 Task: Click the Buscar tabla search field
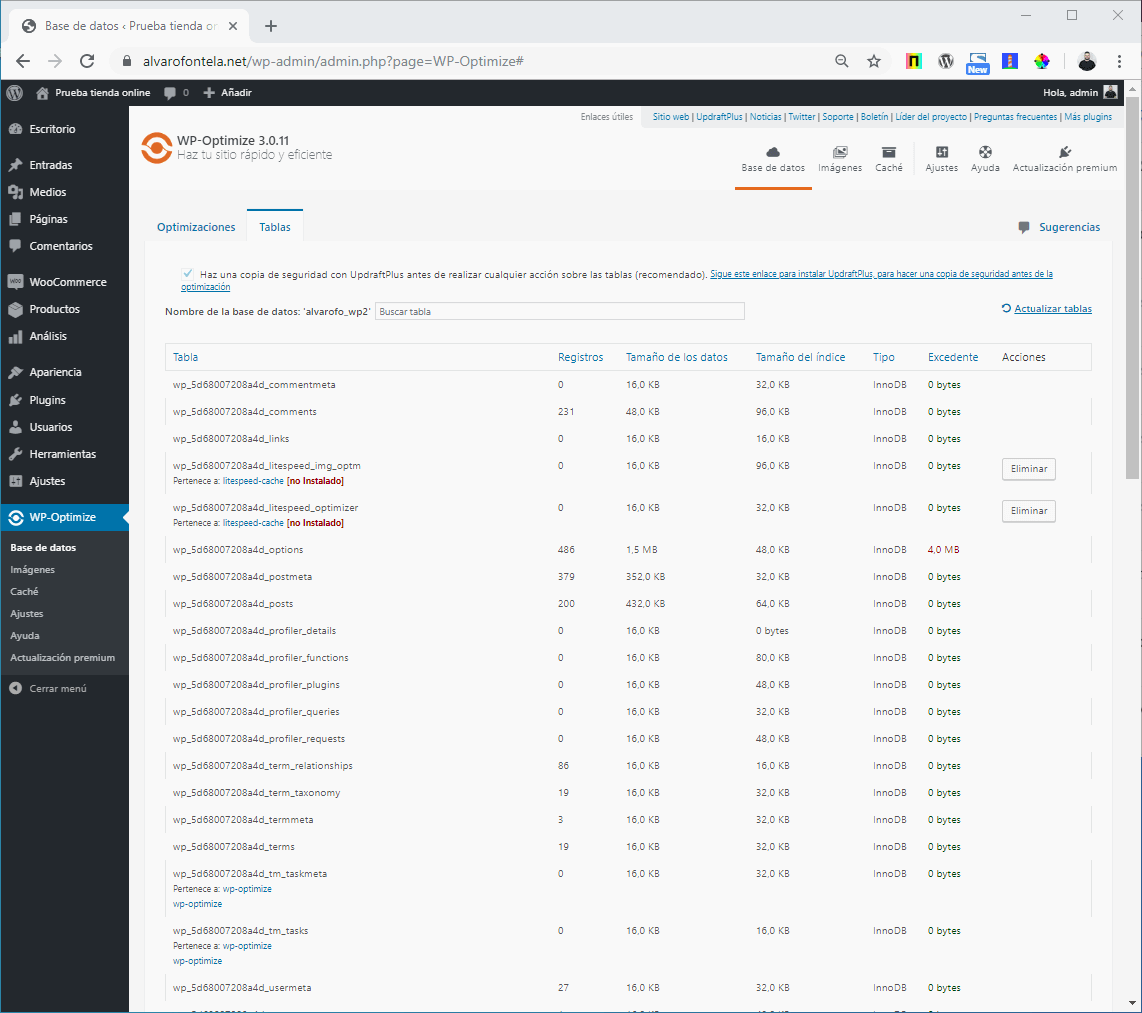[560, 311]
